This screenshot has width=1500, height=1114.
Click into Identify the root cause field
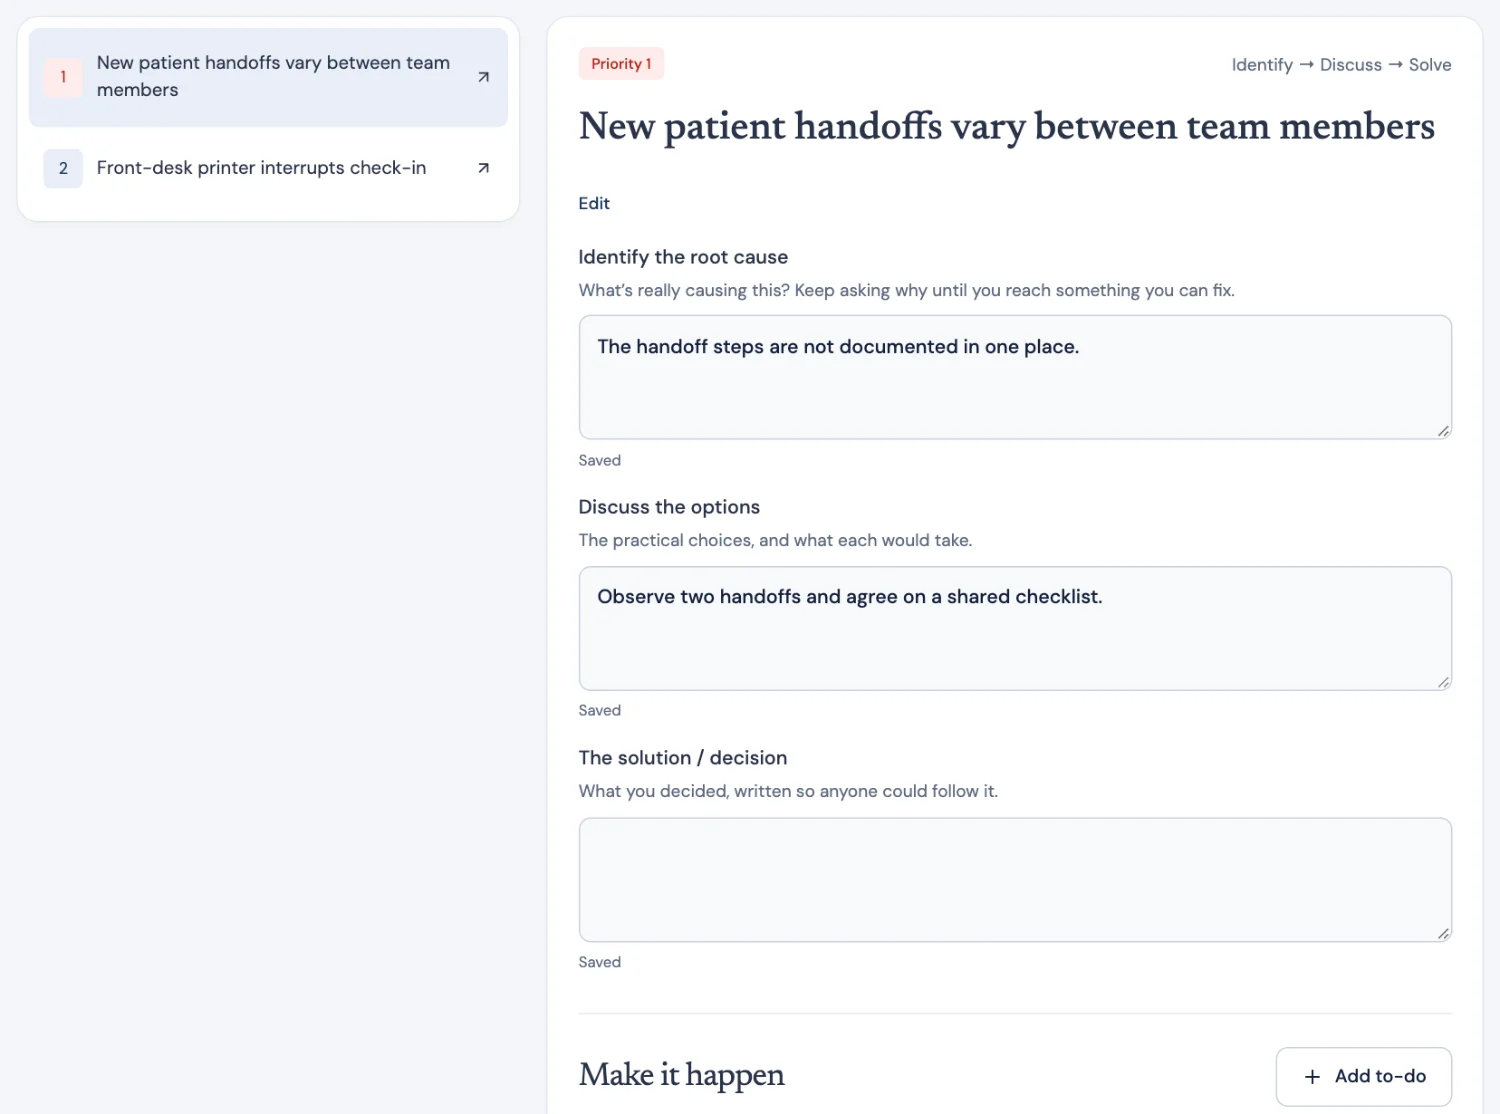[1015, 377]
